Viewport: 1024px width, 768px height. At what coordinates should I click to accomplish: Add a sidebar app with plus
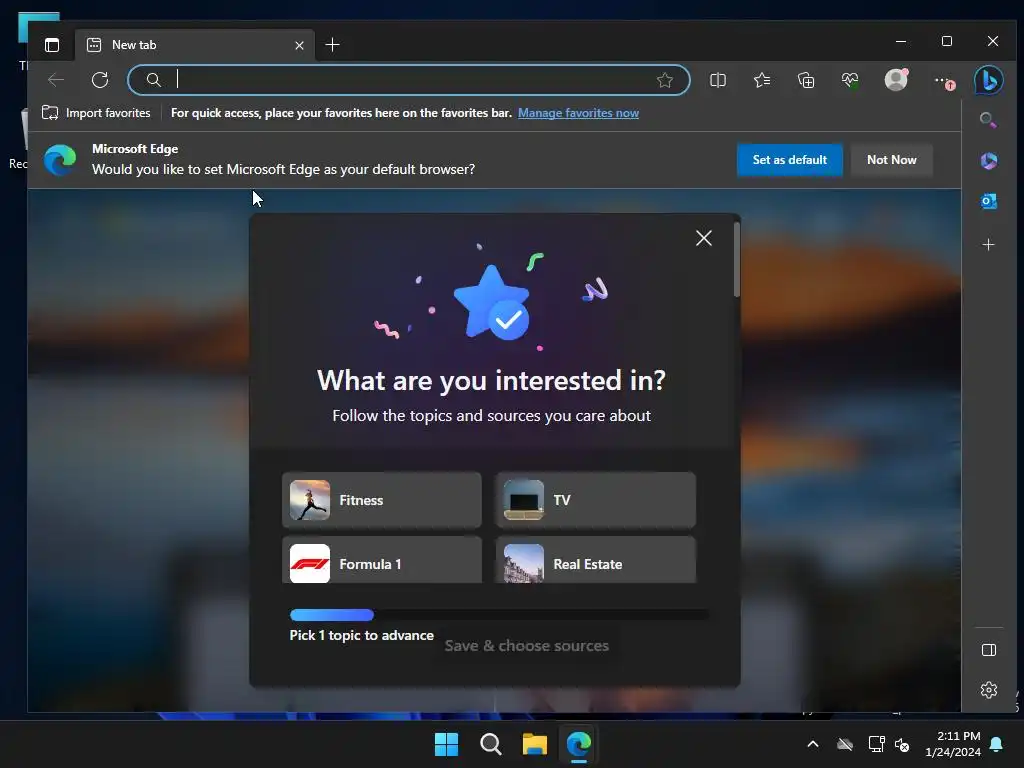[x=989, y=245]
